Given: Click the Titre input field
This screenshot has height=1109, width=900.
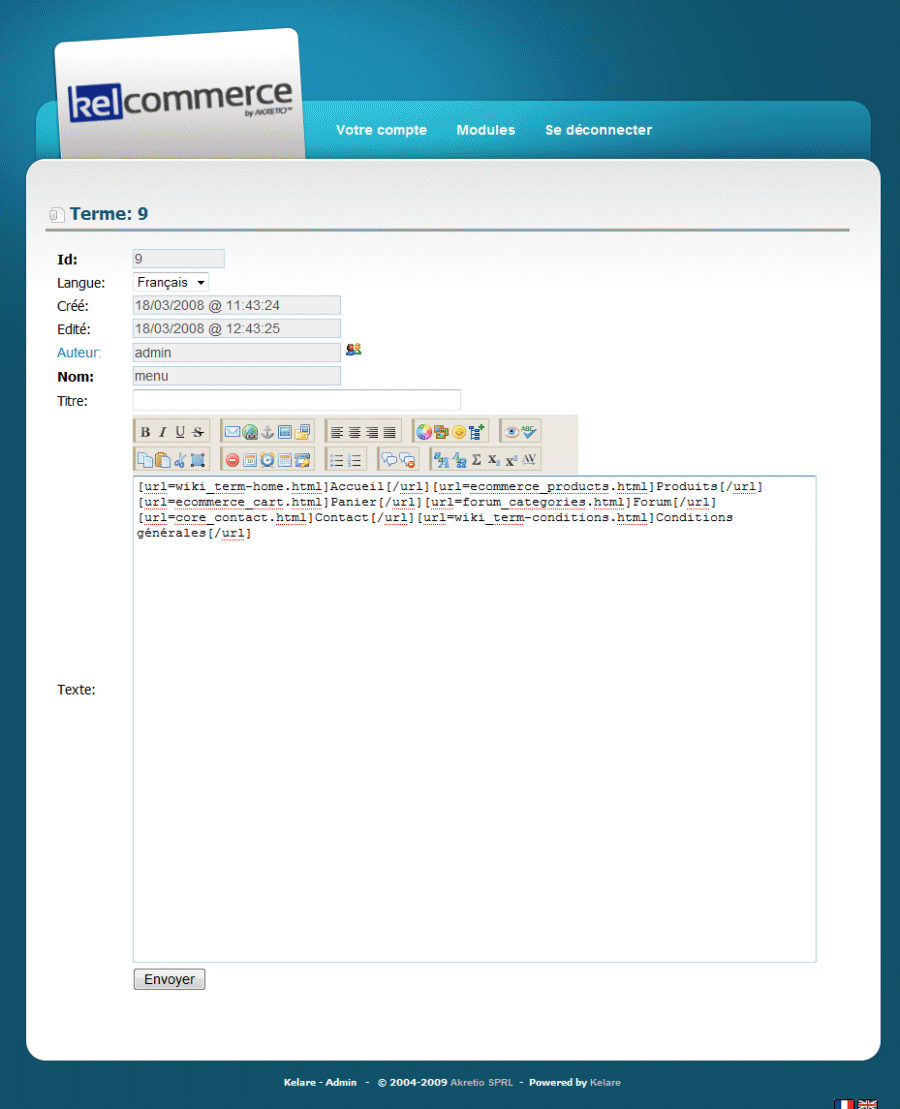Looking at the screenshot, I should 296,401.
